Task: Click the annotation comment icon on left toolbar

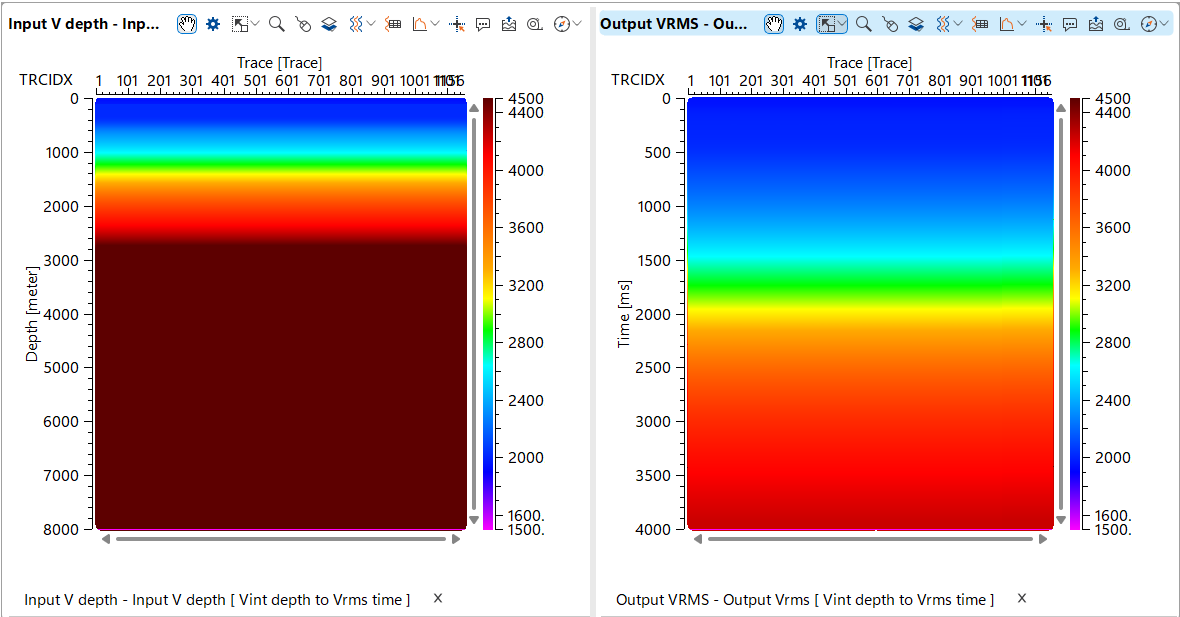Action: click(482, 23)
